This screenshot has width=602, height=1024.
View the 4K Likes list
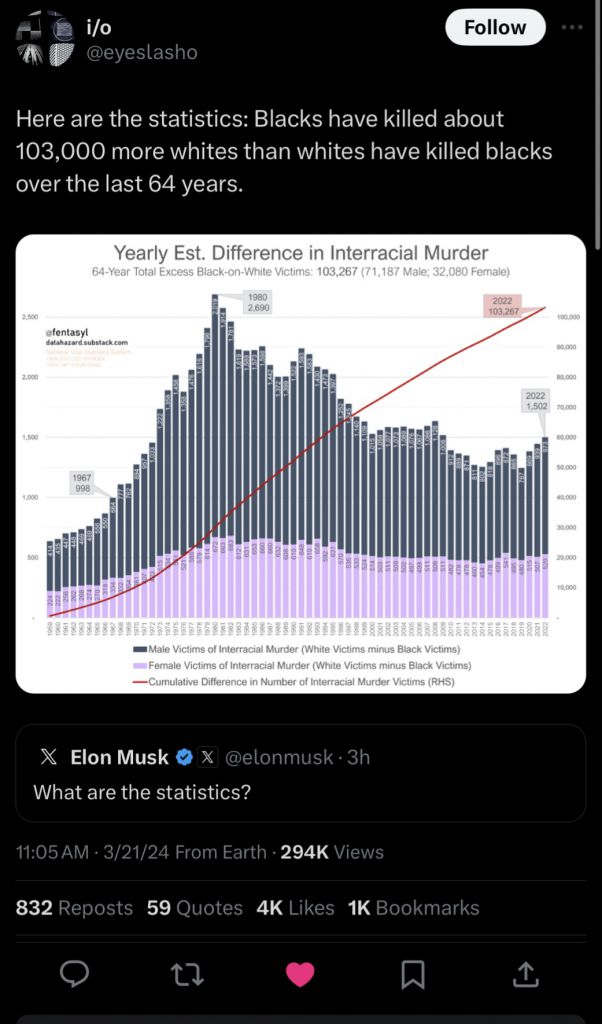tap(295, 908)
